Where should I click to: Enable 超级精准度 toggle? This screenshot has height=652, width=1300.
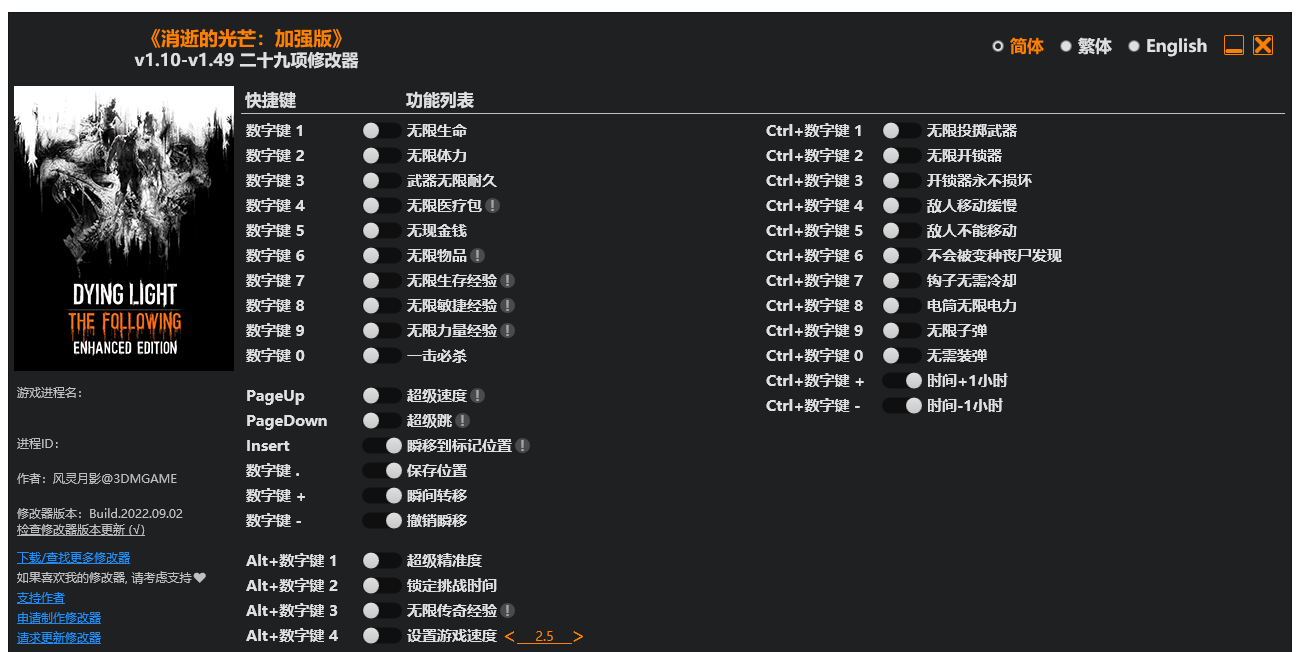(381, 561)
